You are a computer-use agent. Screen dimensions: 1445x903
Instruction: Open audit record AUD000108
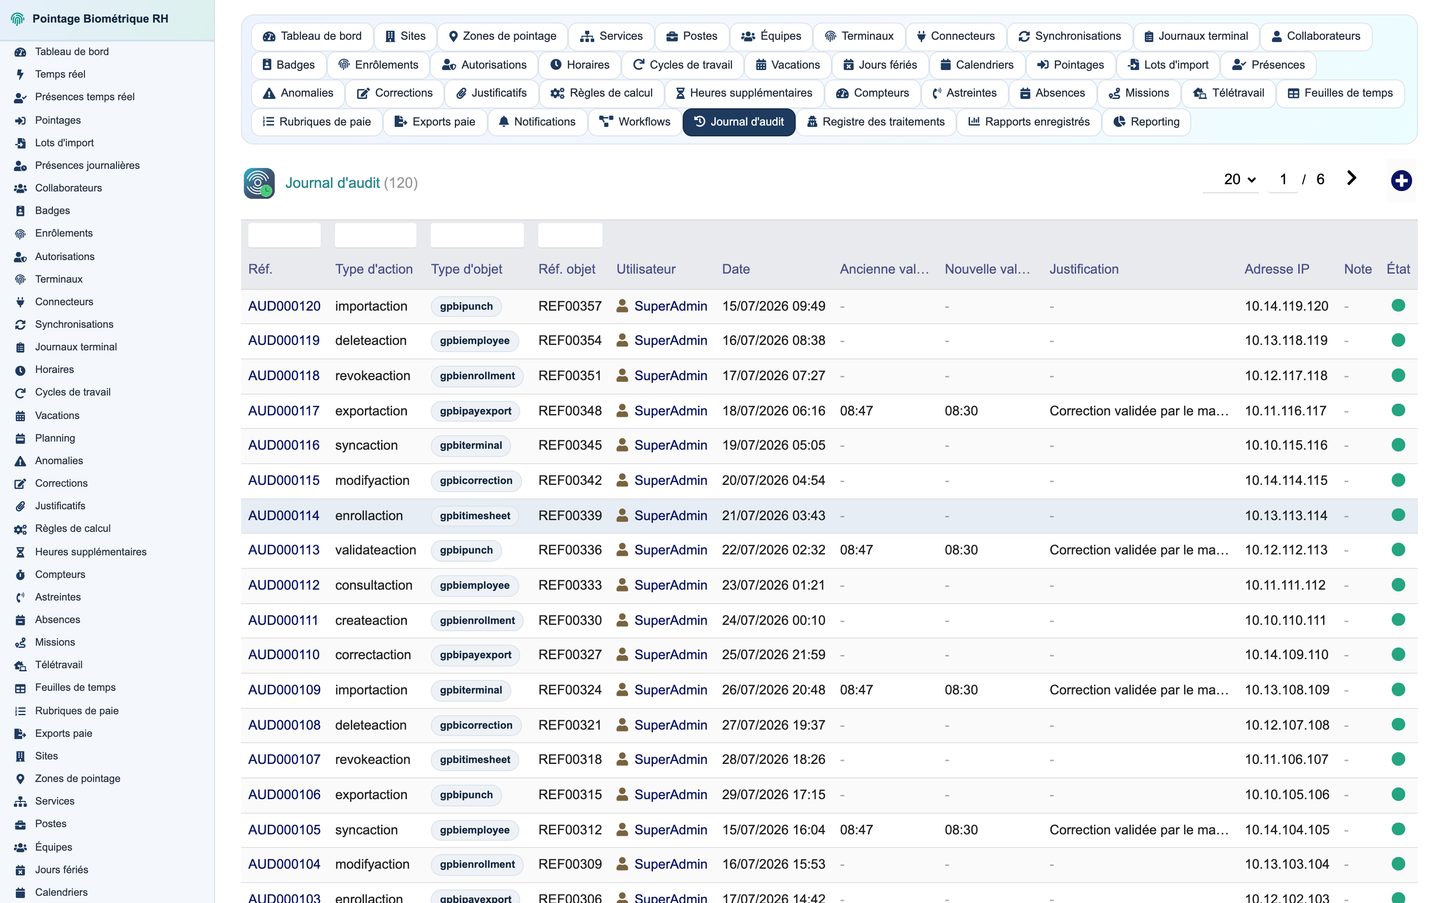tap(284, 725)
